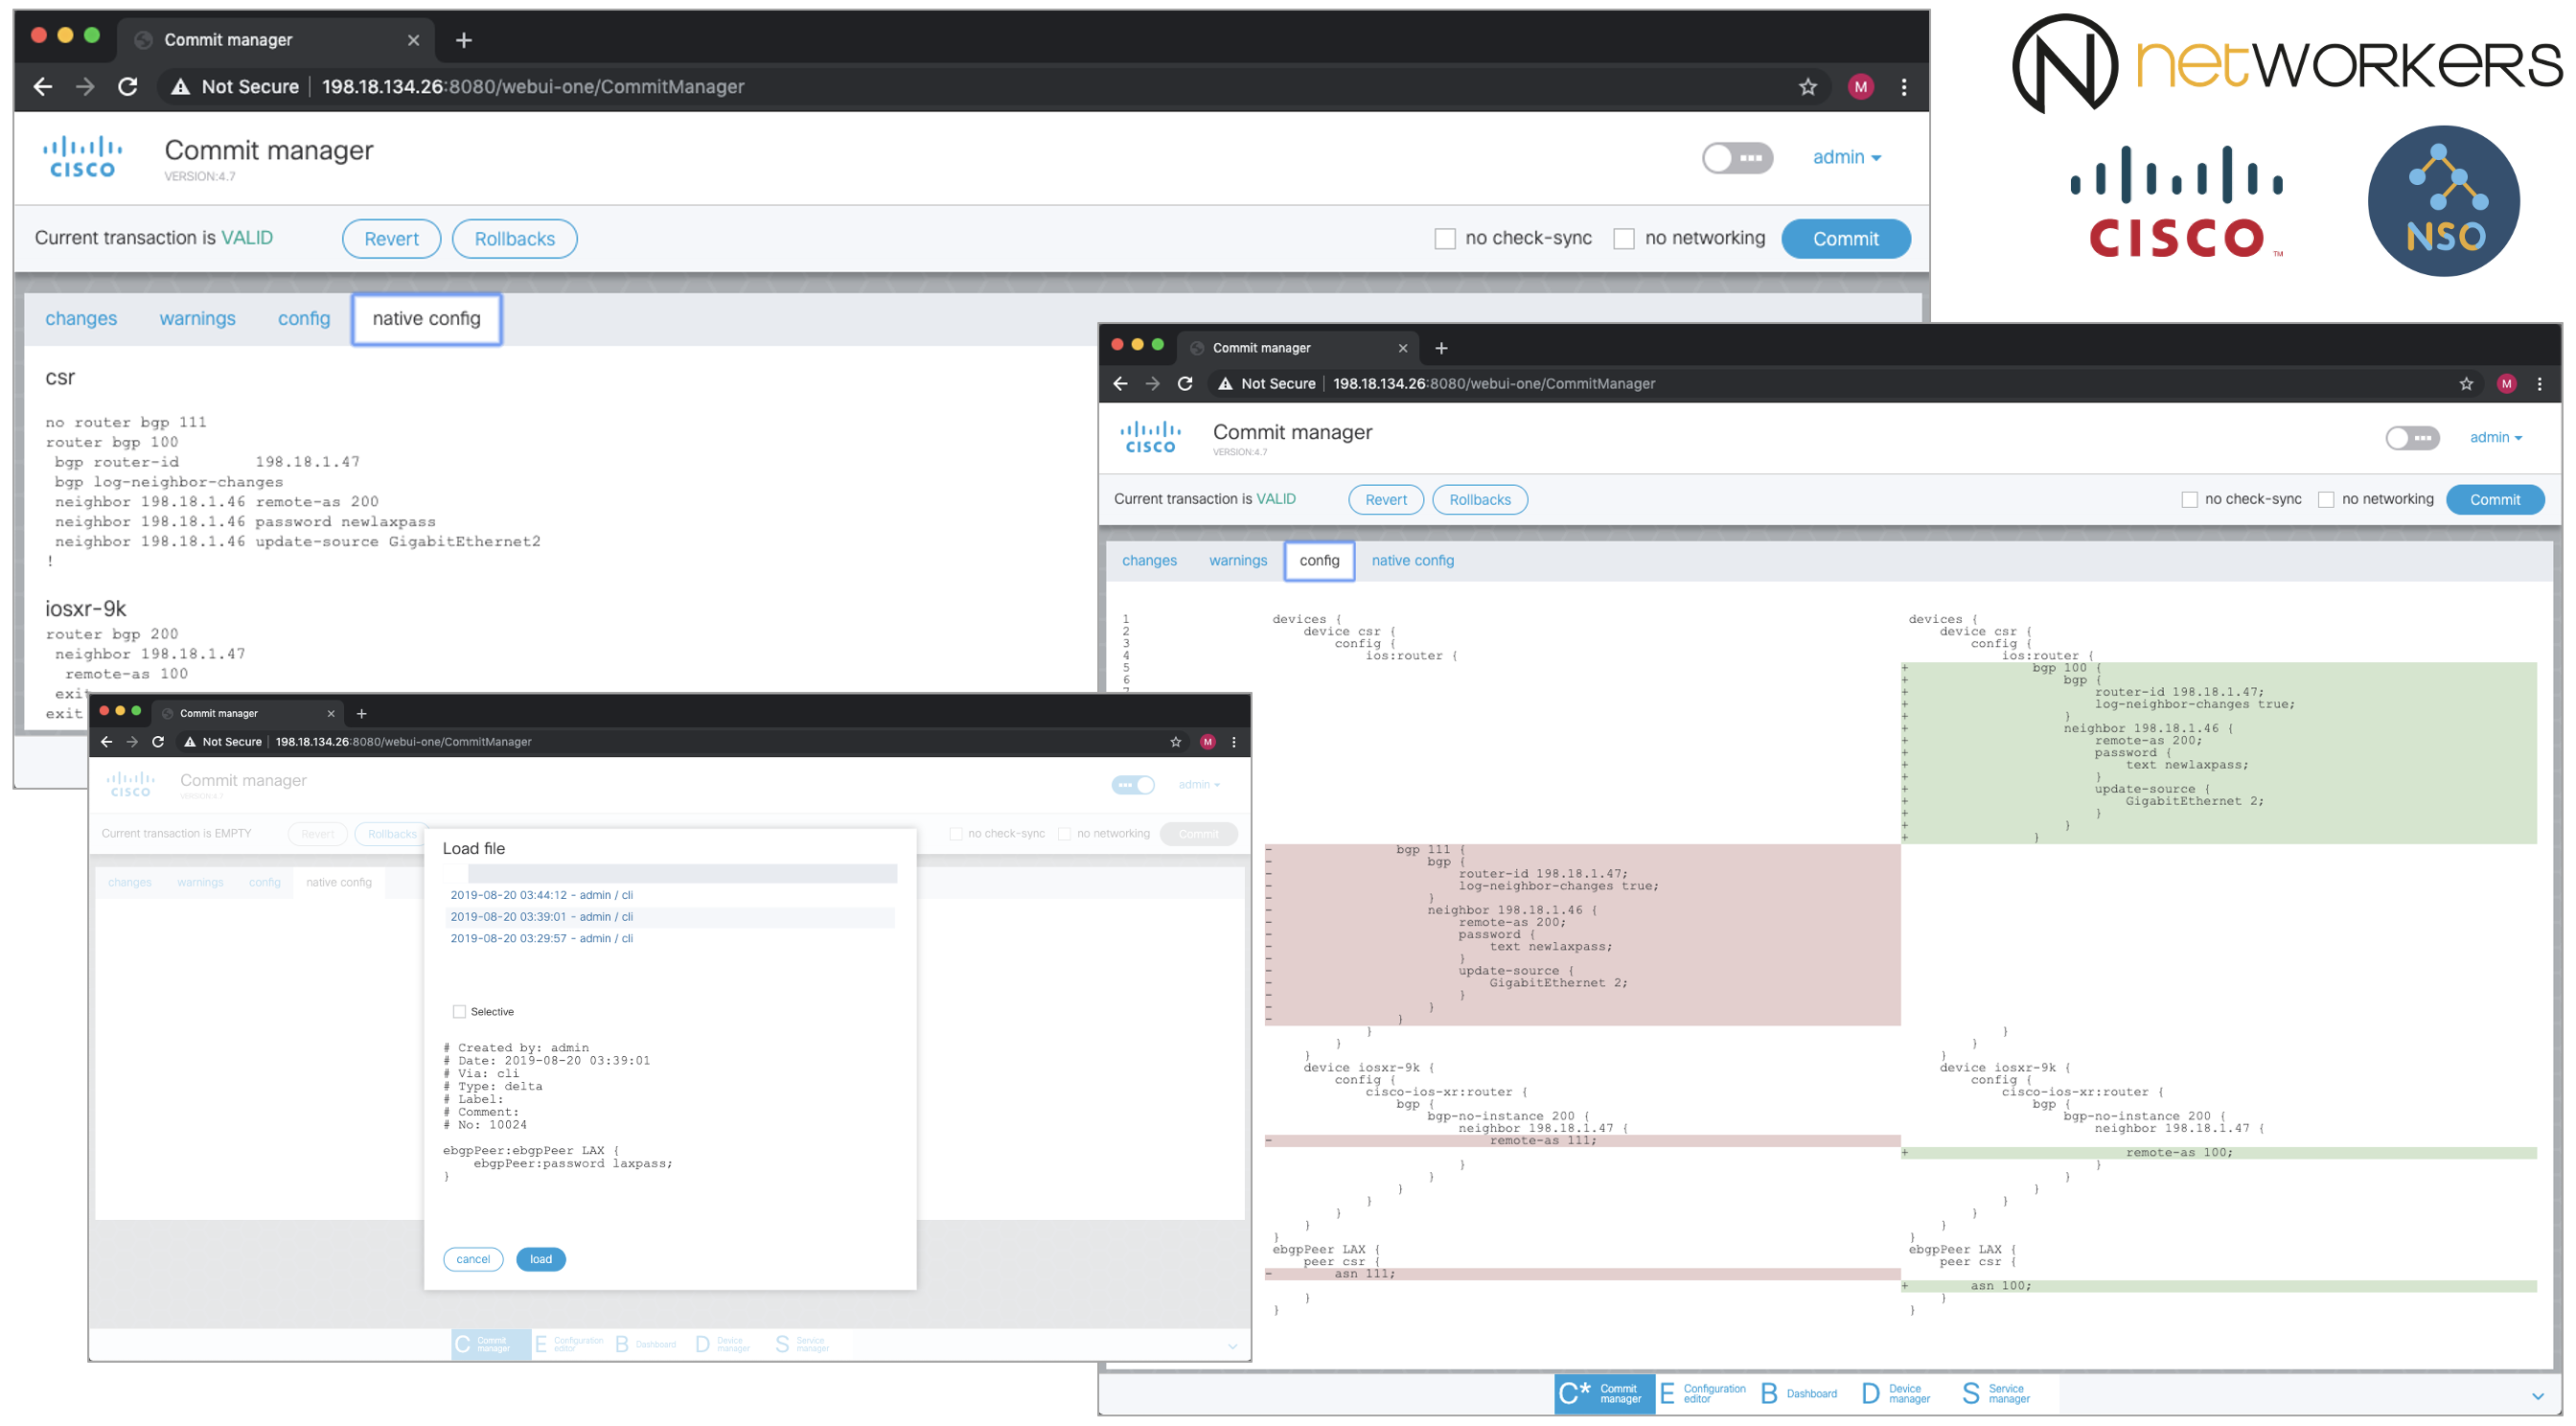Screen dimensions: 2576x1426
Task: Click bookmark star in the right browser window
Action: click(x=2466, y=384)
